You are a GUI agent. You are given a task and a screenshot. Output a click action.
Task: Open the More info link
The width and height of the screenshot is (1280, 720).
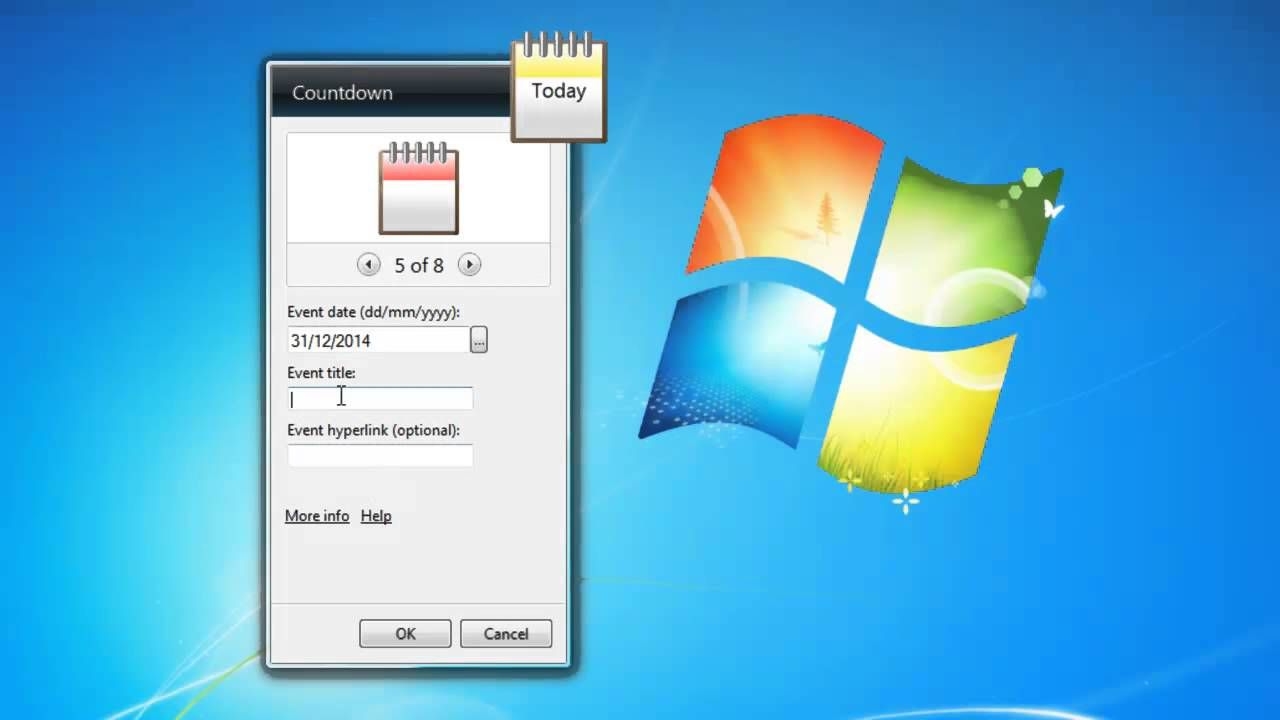[317, 516]
